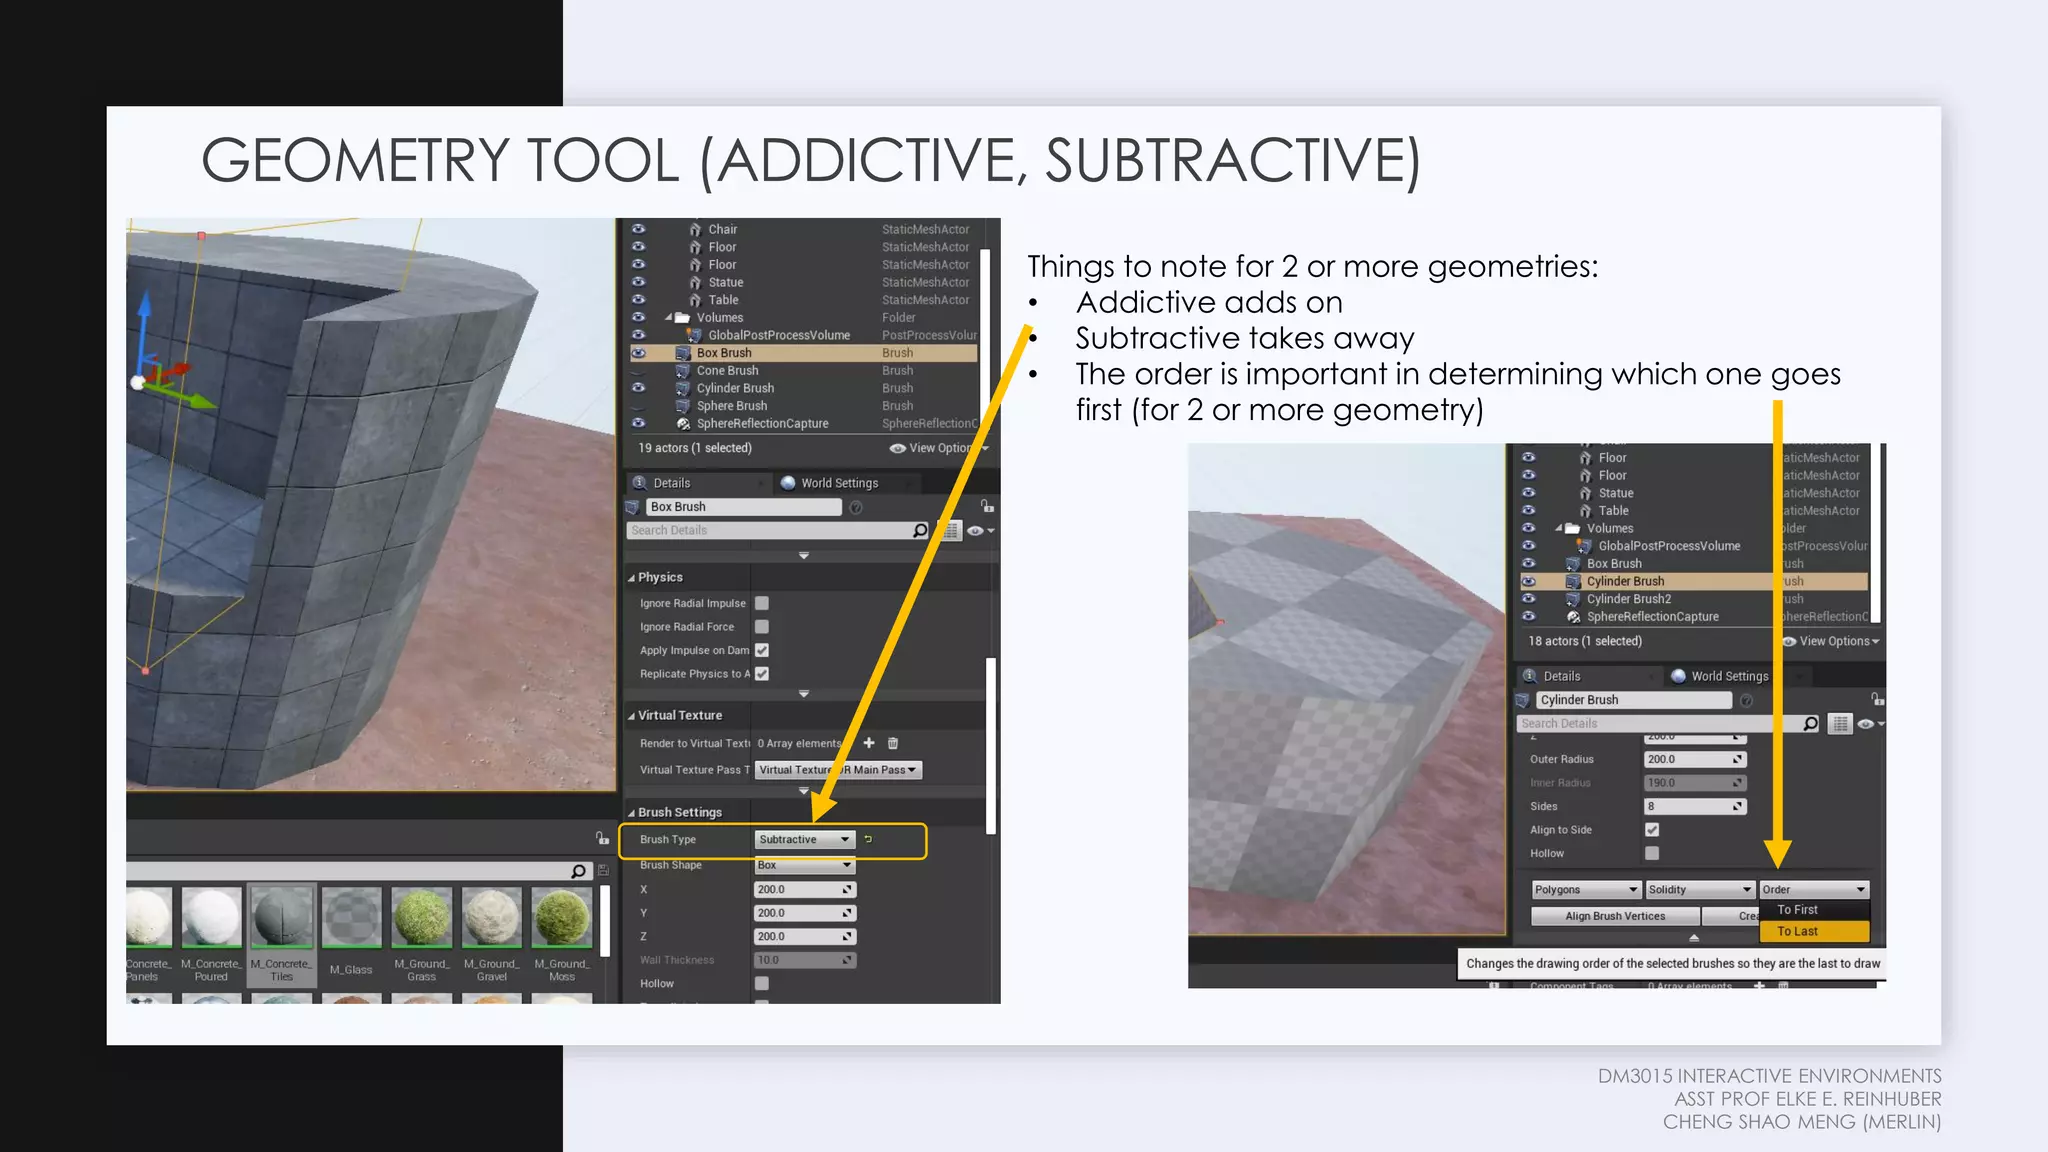Click the lock icon in left Details panel
This screenshot has height=1152, width=2048.
tap(987, 506)
